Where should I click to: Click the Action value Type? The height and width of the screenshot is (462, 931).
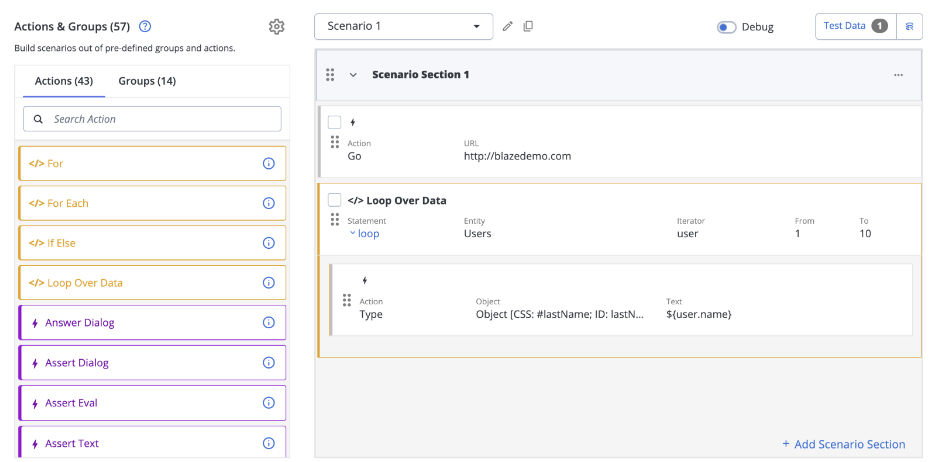(371, 314)
